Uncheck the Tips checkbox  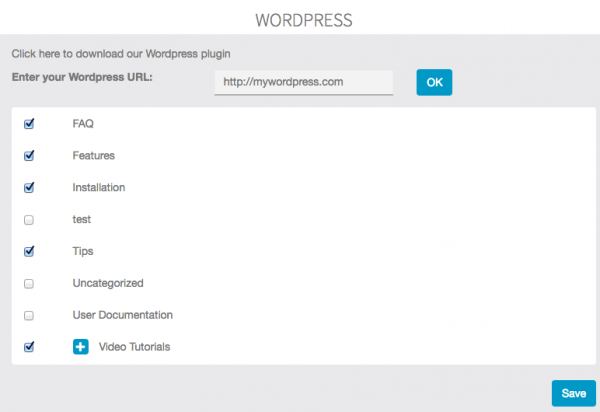[x=29, y=251]
